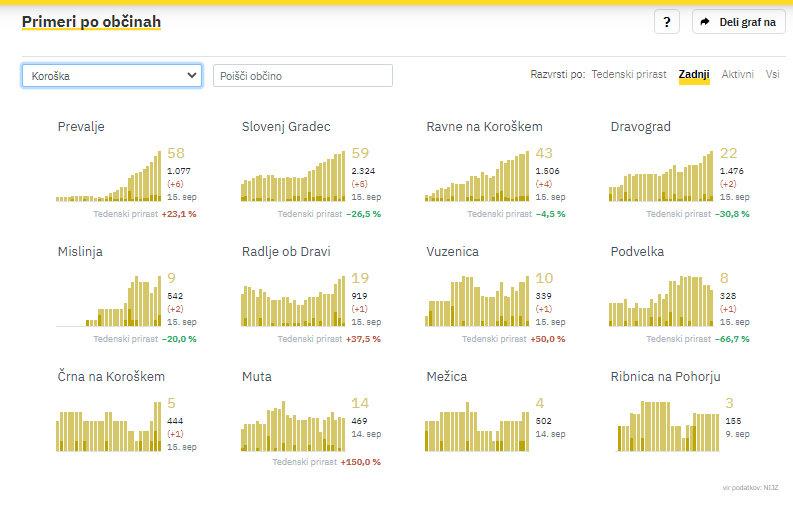Click the Mežica bar chart

tap(476, 426)
